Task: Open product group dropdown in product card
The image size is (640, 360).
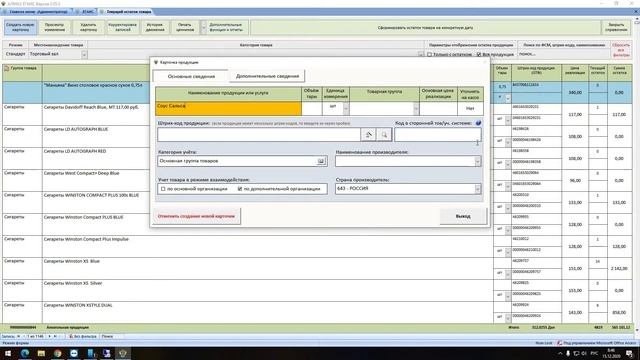Action: (416, 109)
